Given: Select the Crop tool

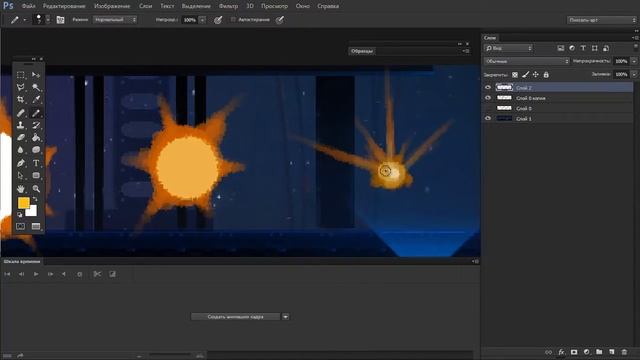Looking at the screenshot, I should point(20,100).
